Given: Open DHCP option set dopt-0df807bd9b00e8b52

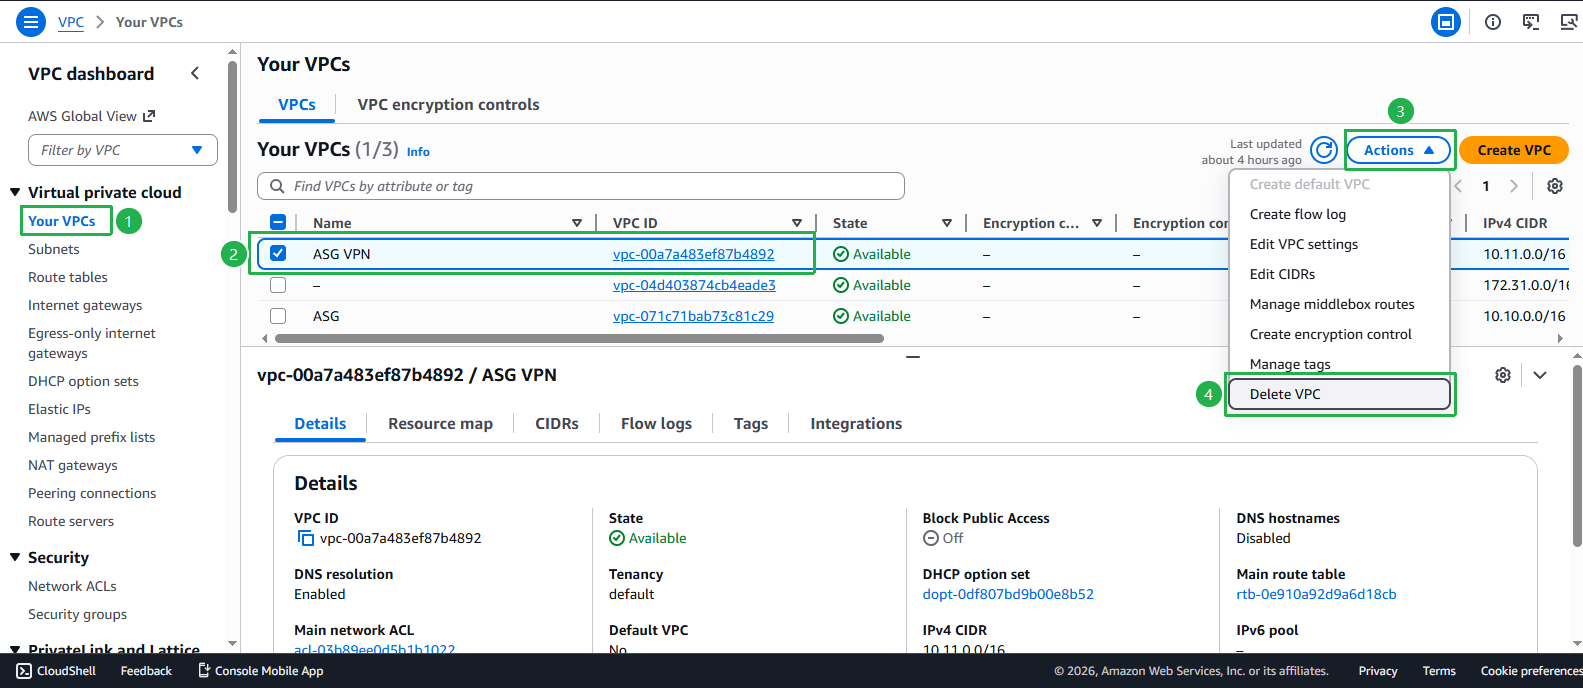Looking at the screenshot, I should (1008, 594).
